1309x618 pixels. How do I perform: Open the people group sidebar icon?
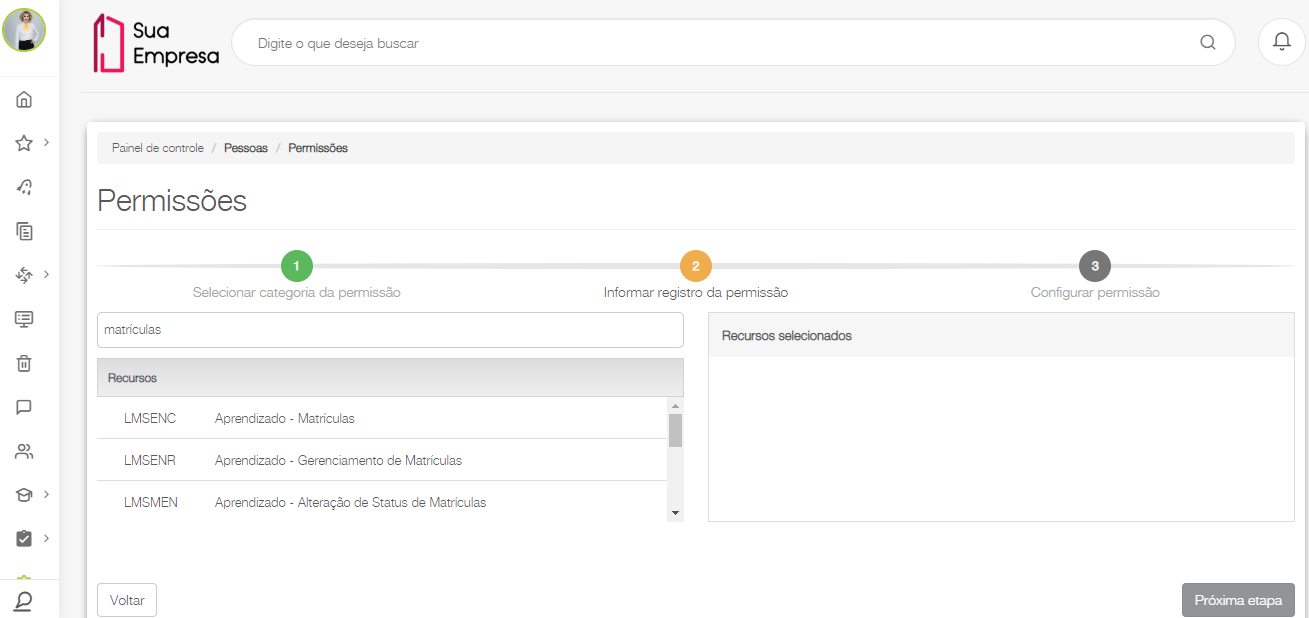[24, 451]
